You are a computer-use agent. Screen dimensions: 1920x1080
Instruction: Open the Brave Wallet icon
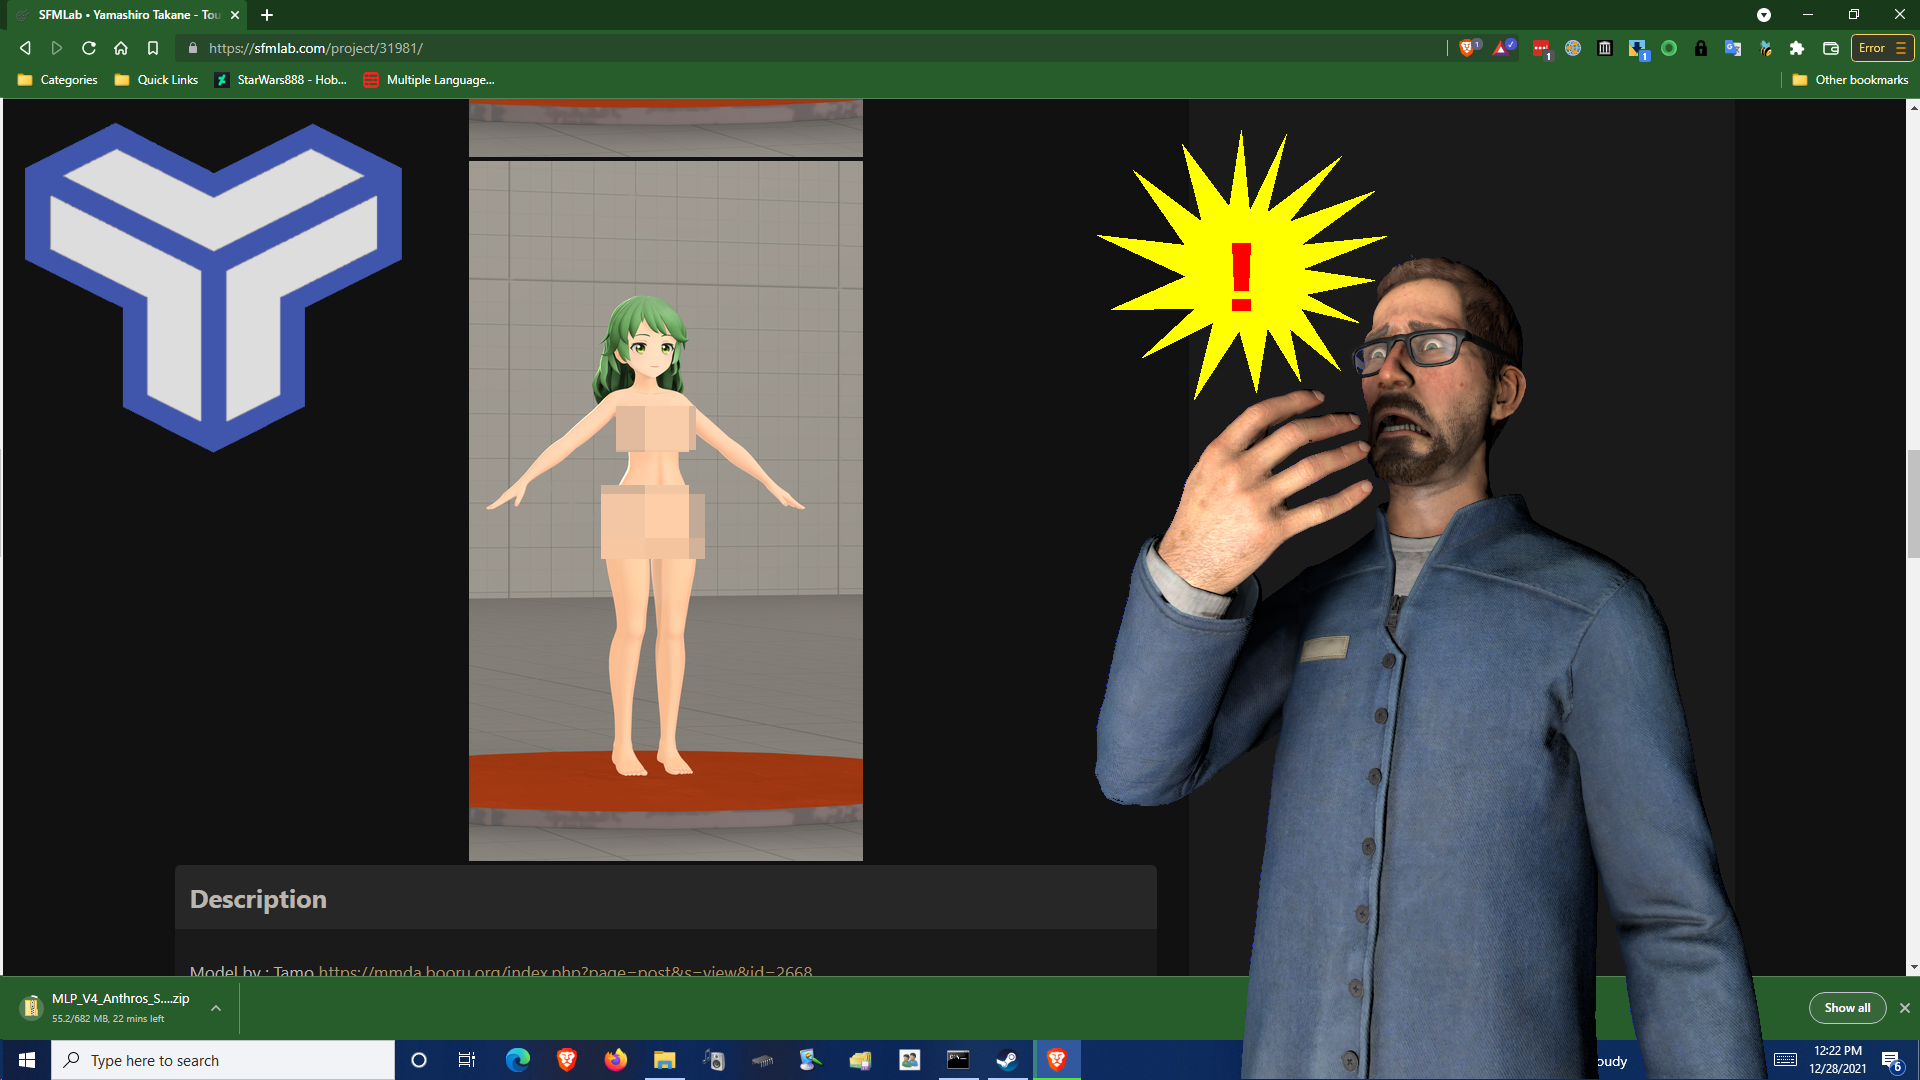coord(1831,48)
